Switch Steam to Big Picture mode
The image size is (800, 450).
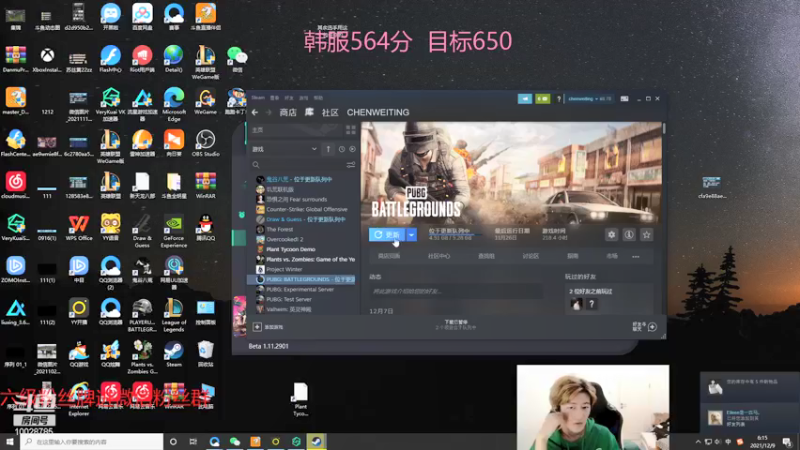pyautogui.click(x=624, y=99)
